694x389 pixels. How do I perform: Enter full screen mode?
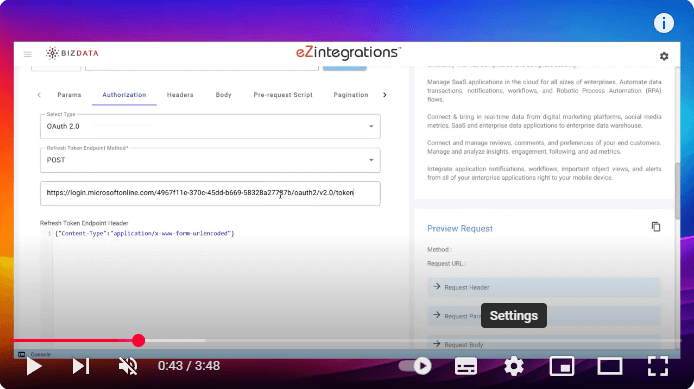[x=658, y=366]
